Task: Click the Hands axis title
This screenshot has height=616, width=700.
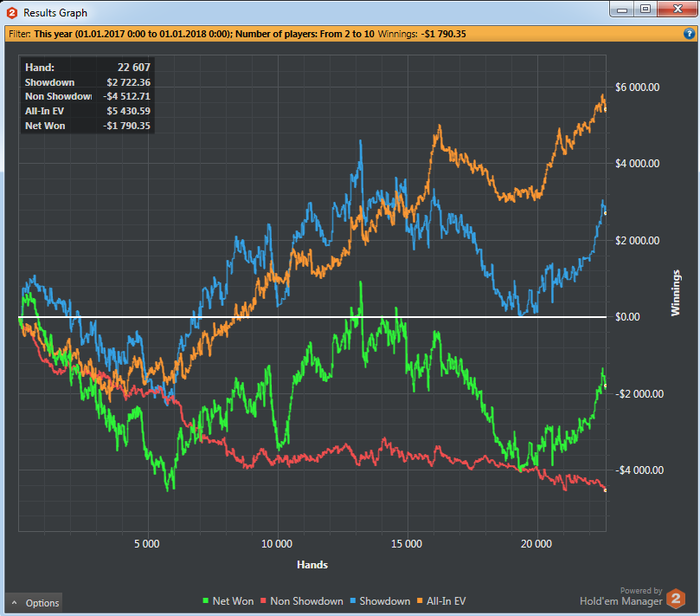Action: coord(312,565)
